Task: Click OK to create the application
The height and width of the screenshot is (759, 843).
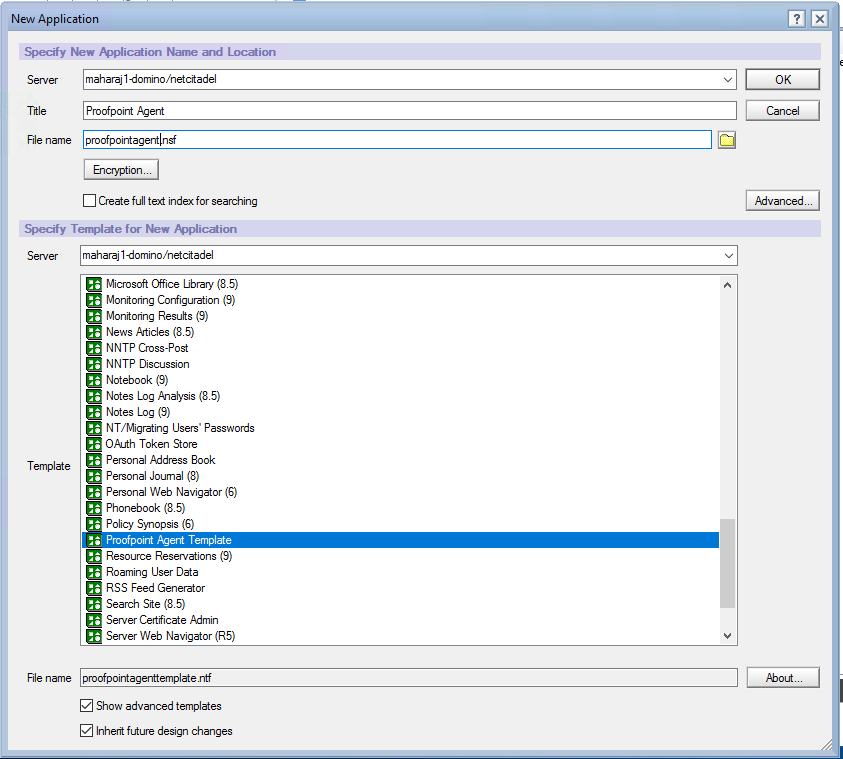Action: [783, 80]
